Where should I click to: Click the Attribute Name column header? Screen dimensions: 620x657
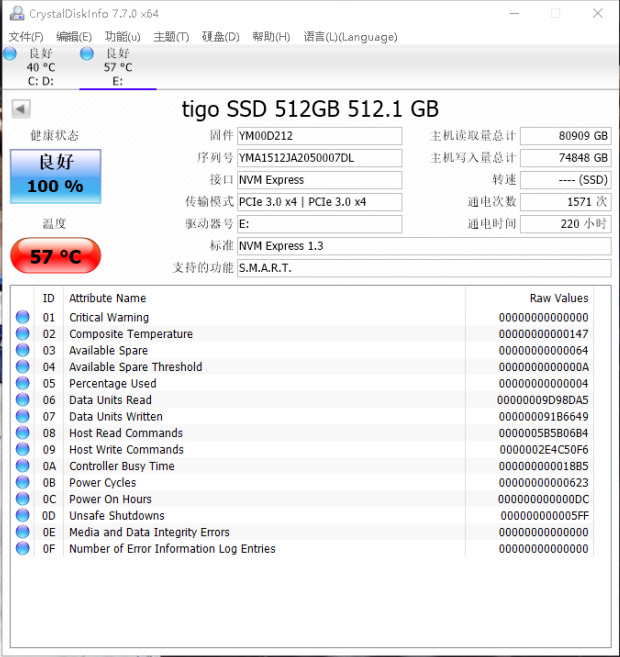264,298
